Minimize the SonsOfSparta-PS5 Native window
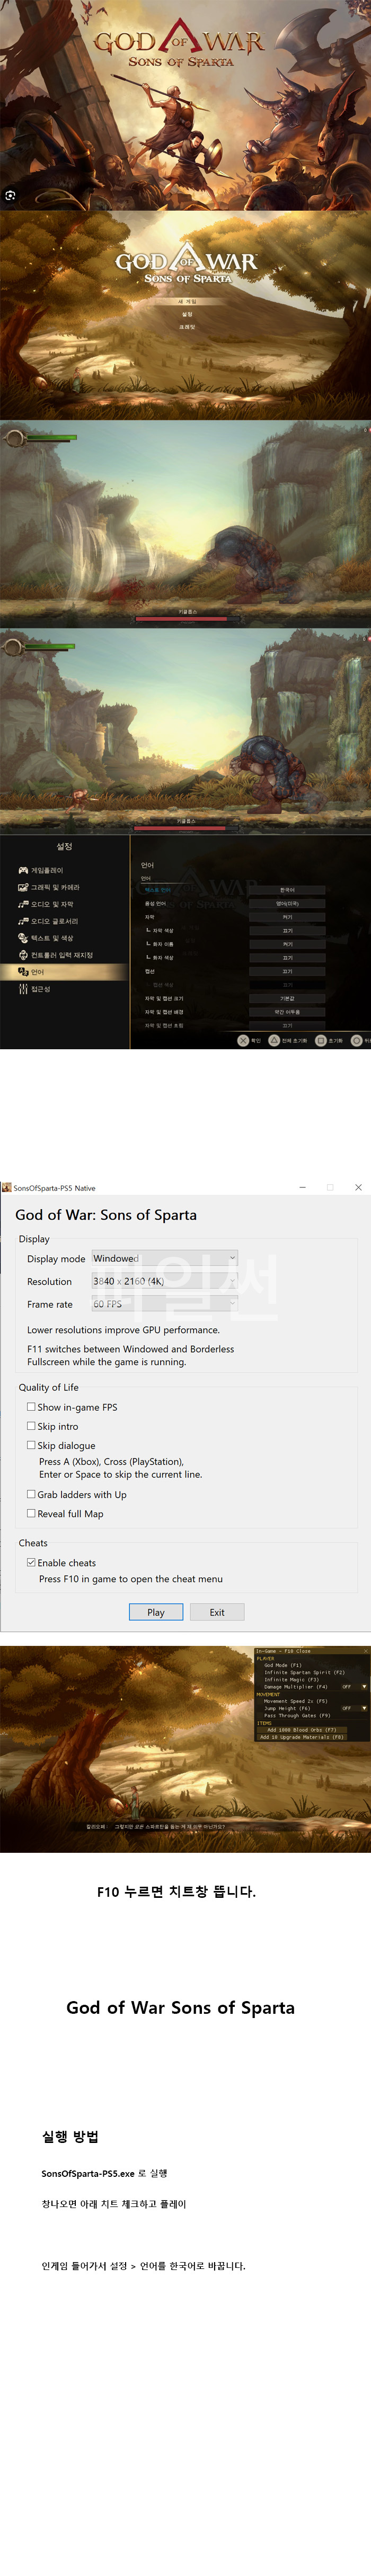This screenshot has width=371, height=2576. (x=302, y=1187)
